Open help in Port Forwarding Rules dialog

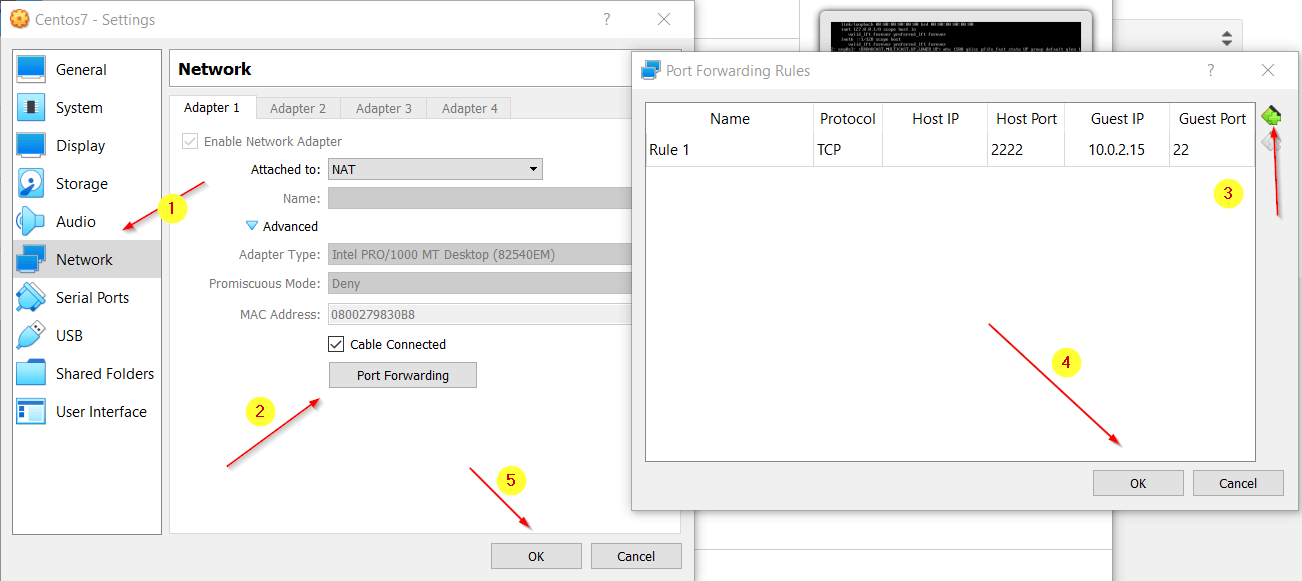click(x=1211, y=70)
